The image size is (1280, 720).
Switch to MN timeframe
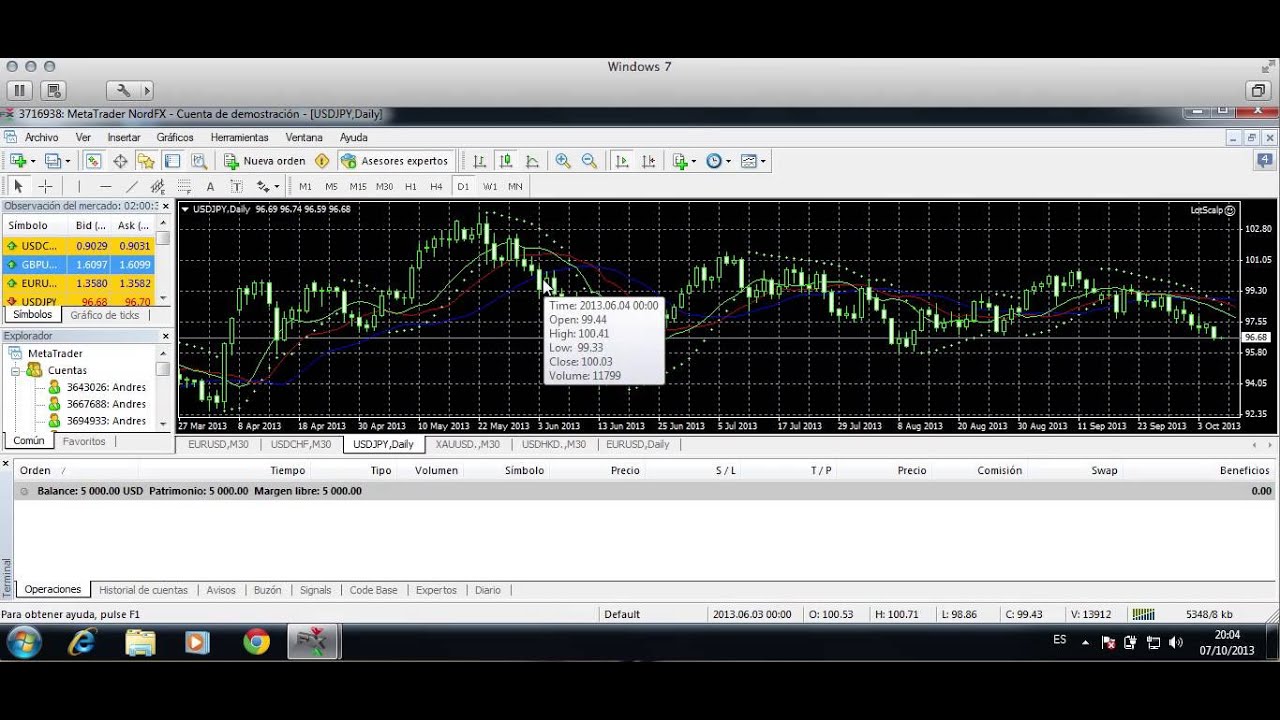(515, 186)
